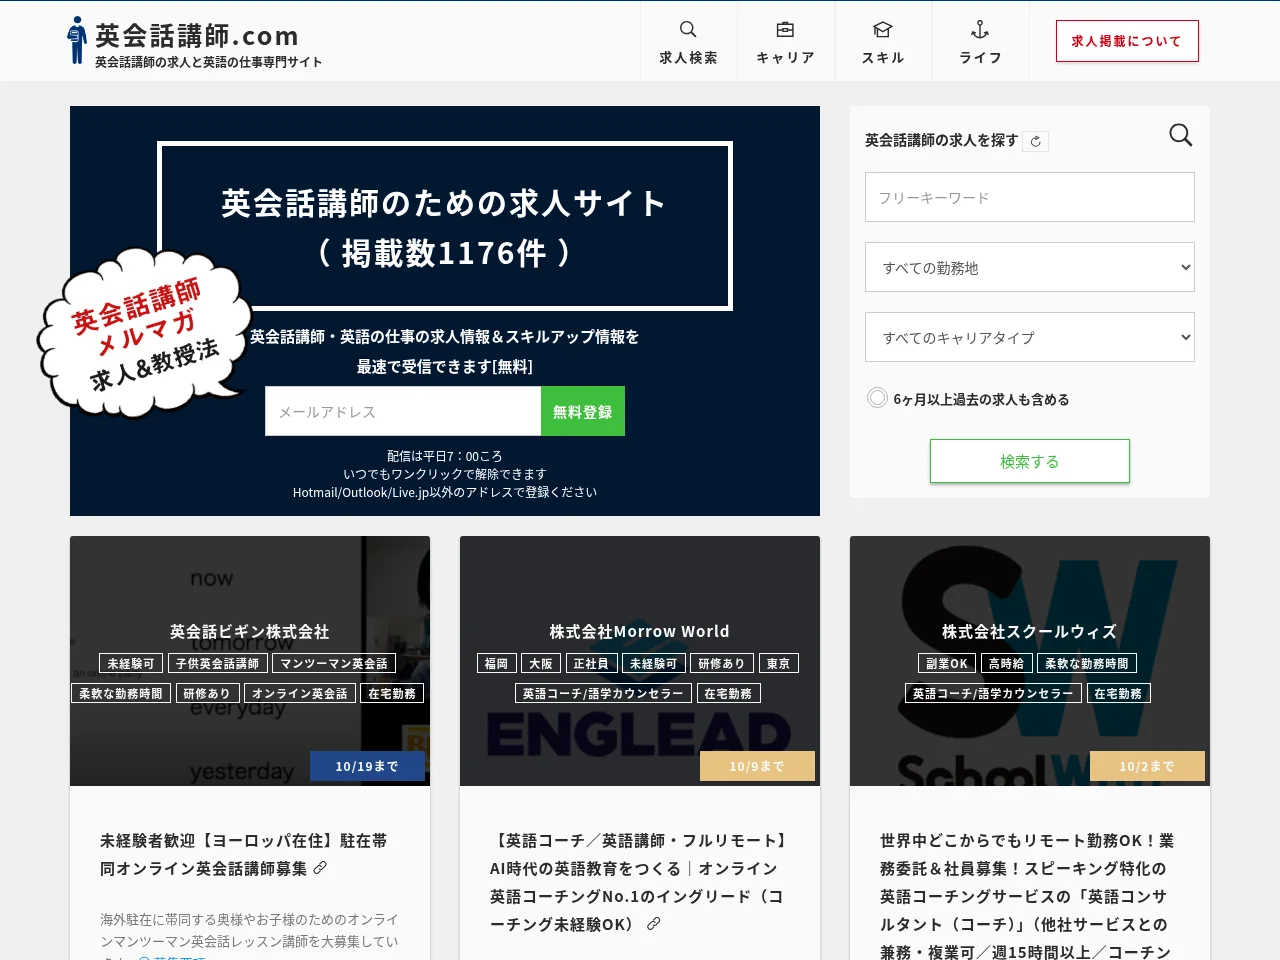
Task: Open the 未経験者歓迎【ヨーロッパ在住】job title
Action: pyautogui.click(x=244, y=854)
